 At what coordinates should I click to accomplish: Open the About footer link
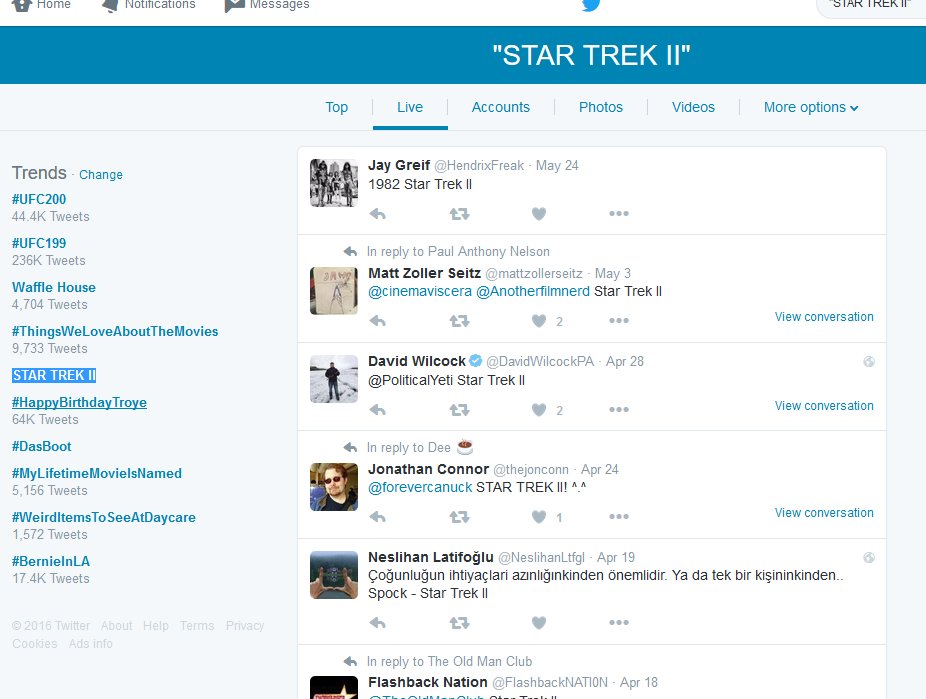[x=116, y=626]
